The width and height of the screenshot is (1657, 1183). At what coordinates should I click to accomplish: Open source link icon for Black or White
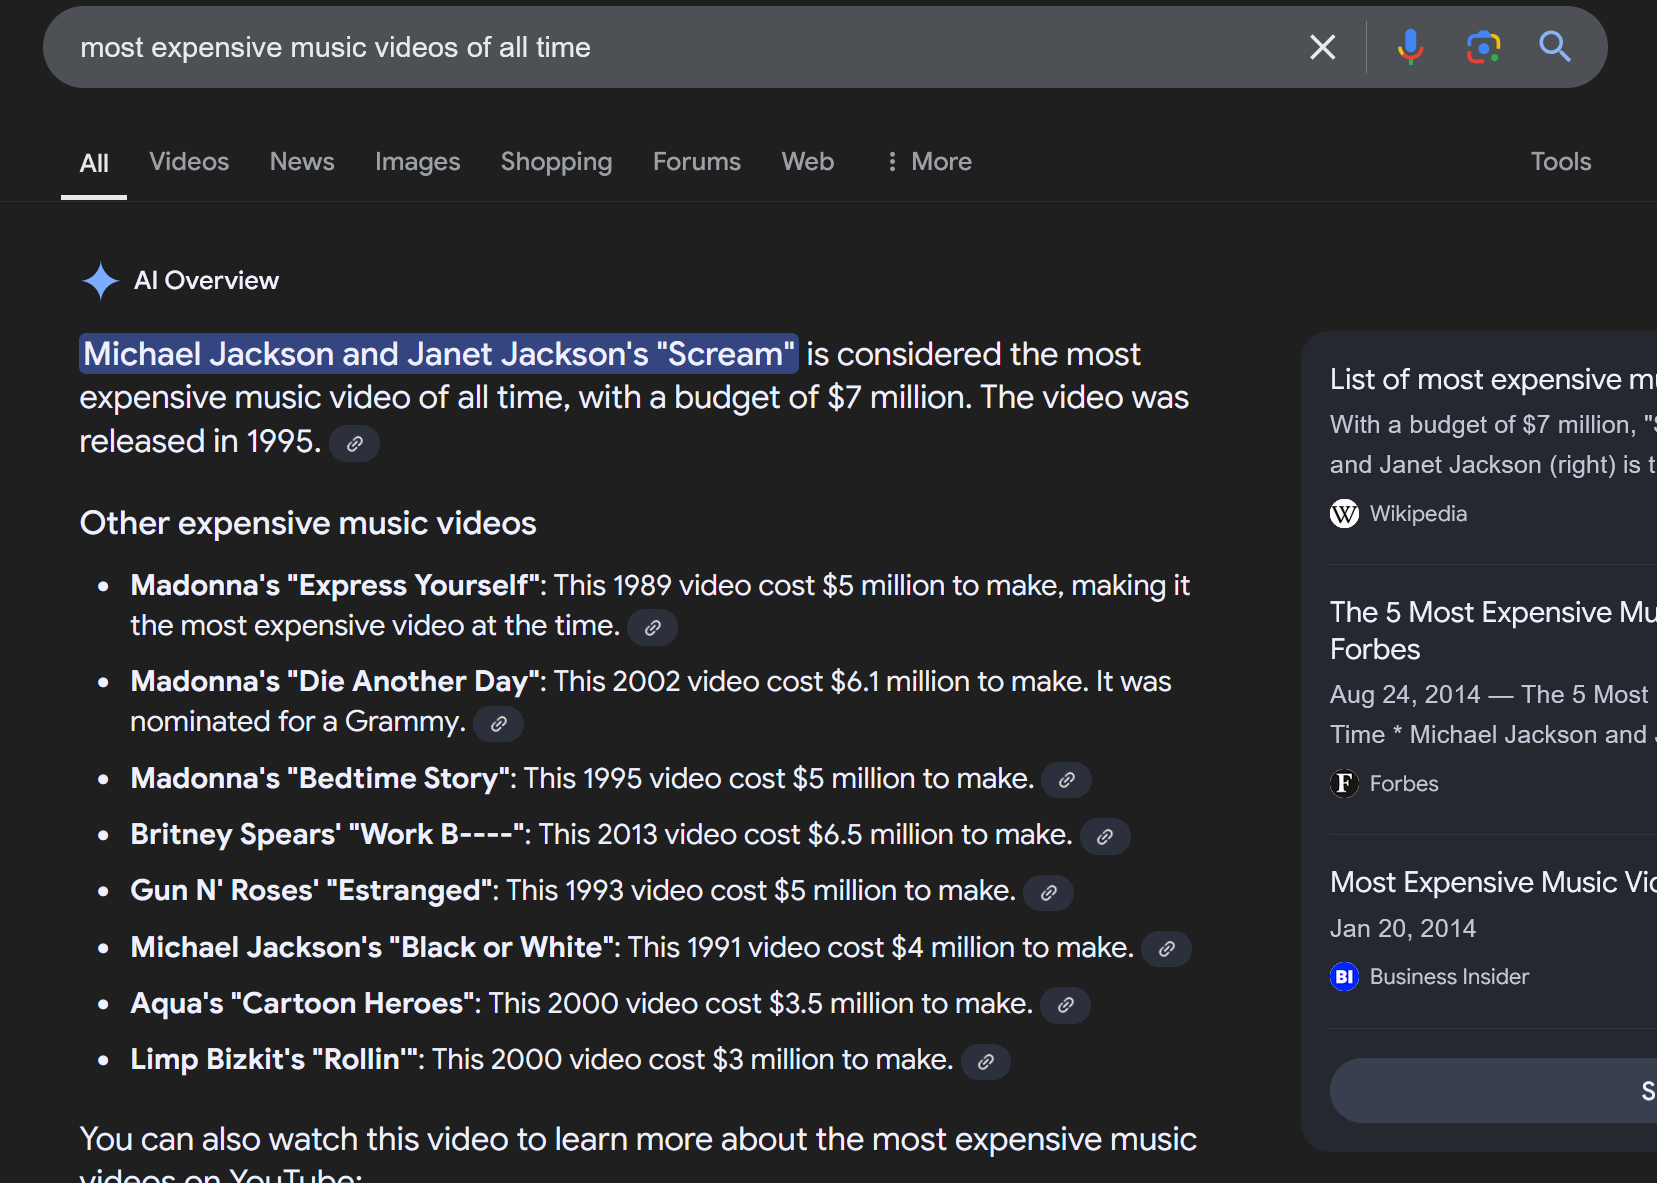pyautogui.click(x=1166, y=949)
